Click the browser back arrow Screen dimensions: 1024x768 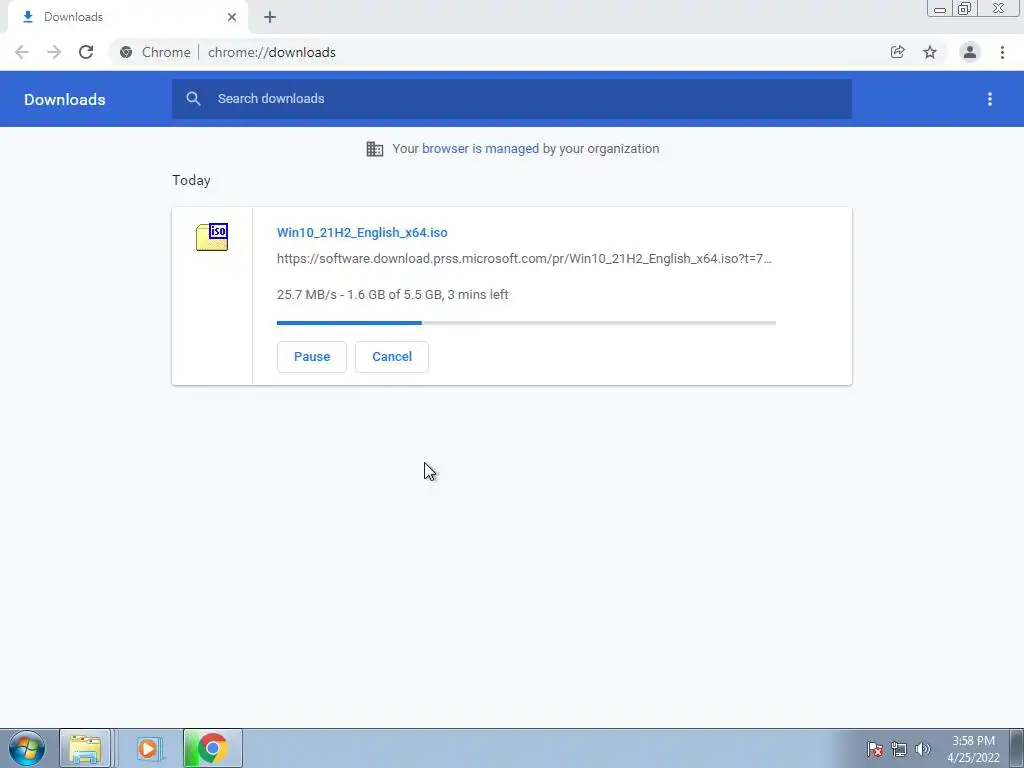(x=22, y=52)
